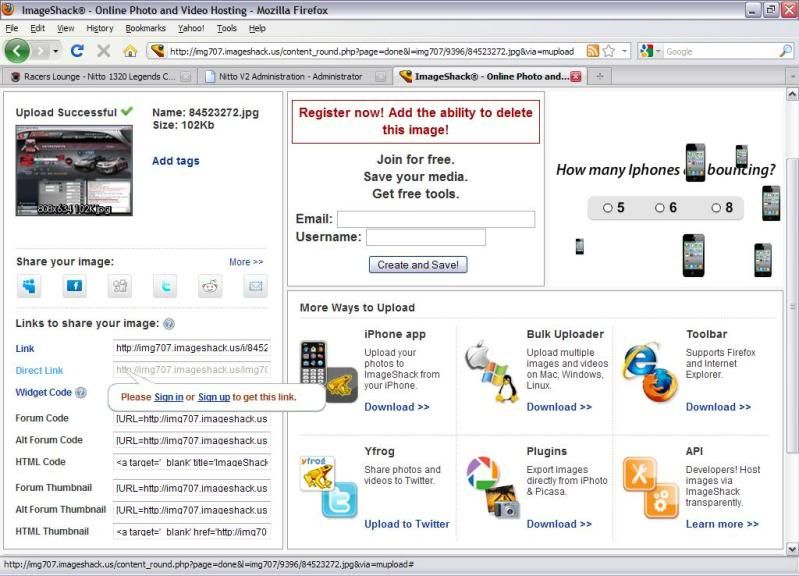Select radio option 6
The image size is (799, 576).
pyautogui.click(x=660, y=208)
